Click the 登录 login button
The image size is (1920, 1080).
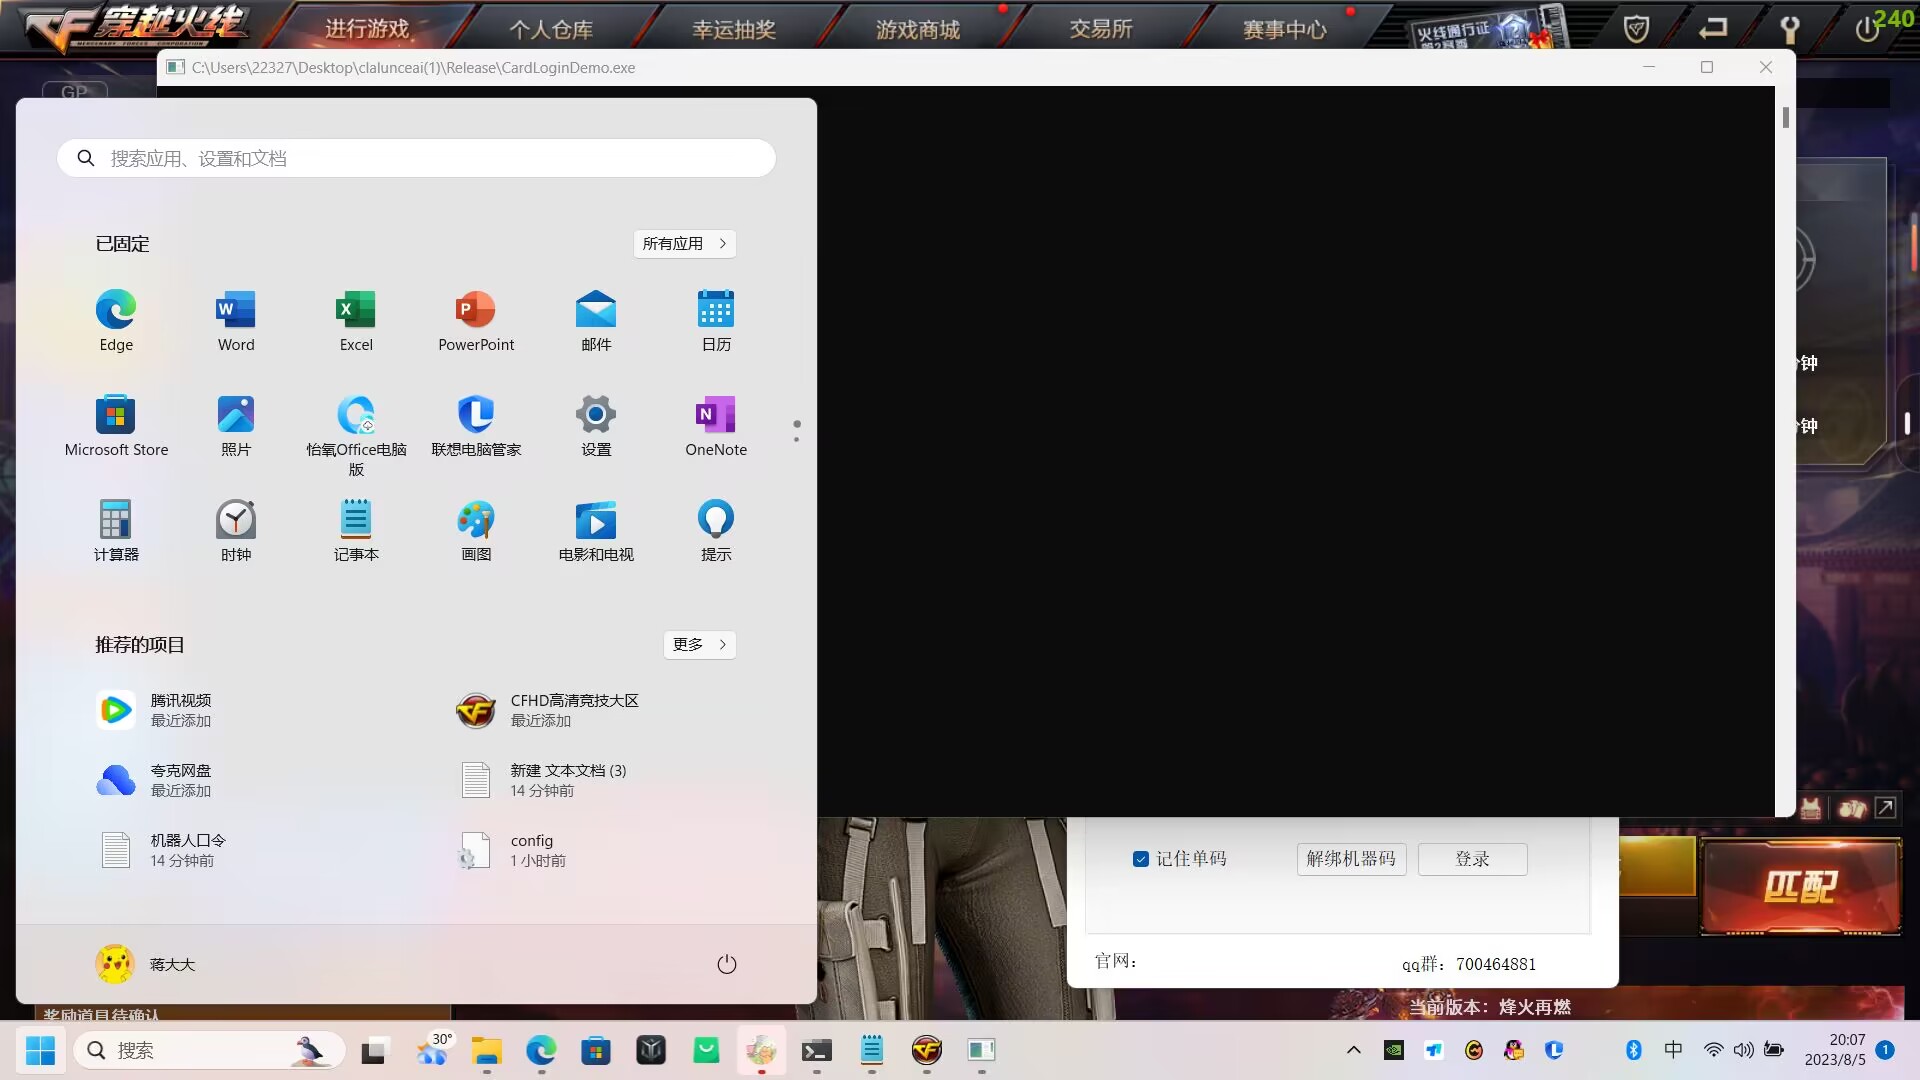point(1472,859)
